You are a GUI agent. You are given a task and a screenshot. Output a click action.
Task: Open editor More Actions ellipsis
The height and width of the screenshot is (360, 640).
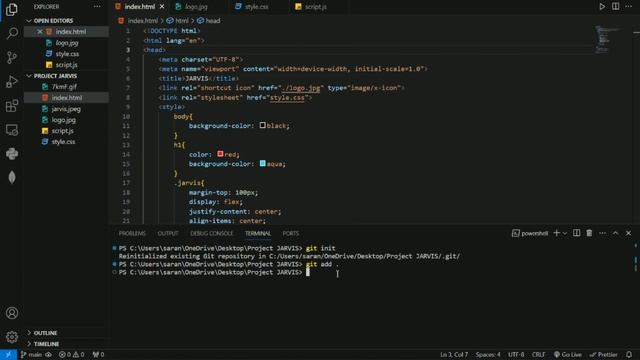pyautogui.click(x=629, y=7)
